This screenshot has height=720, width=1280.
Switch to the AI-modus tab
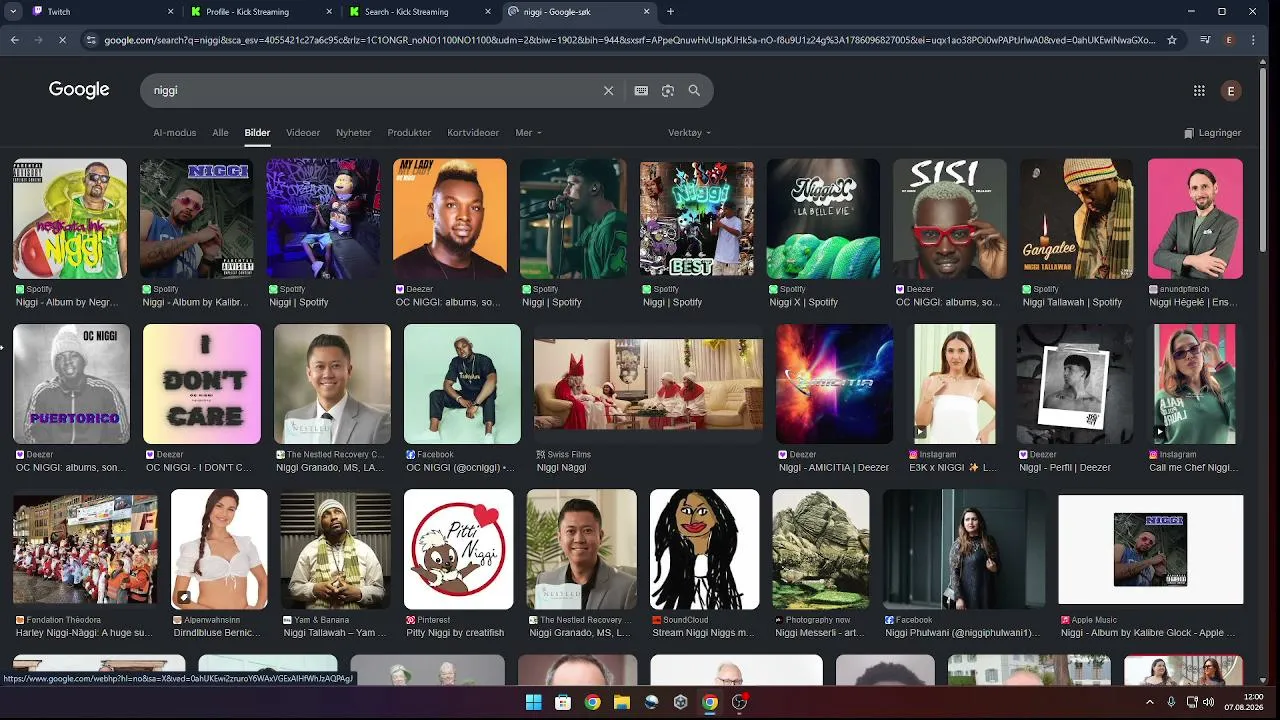pyautogui.click(x=175, y=133)
